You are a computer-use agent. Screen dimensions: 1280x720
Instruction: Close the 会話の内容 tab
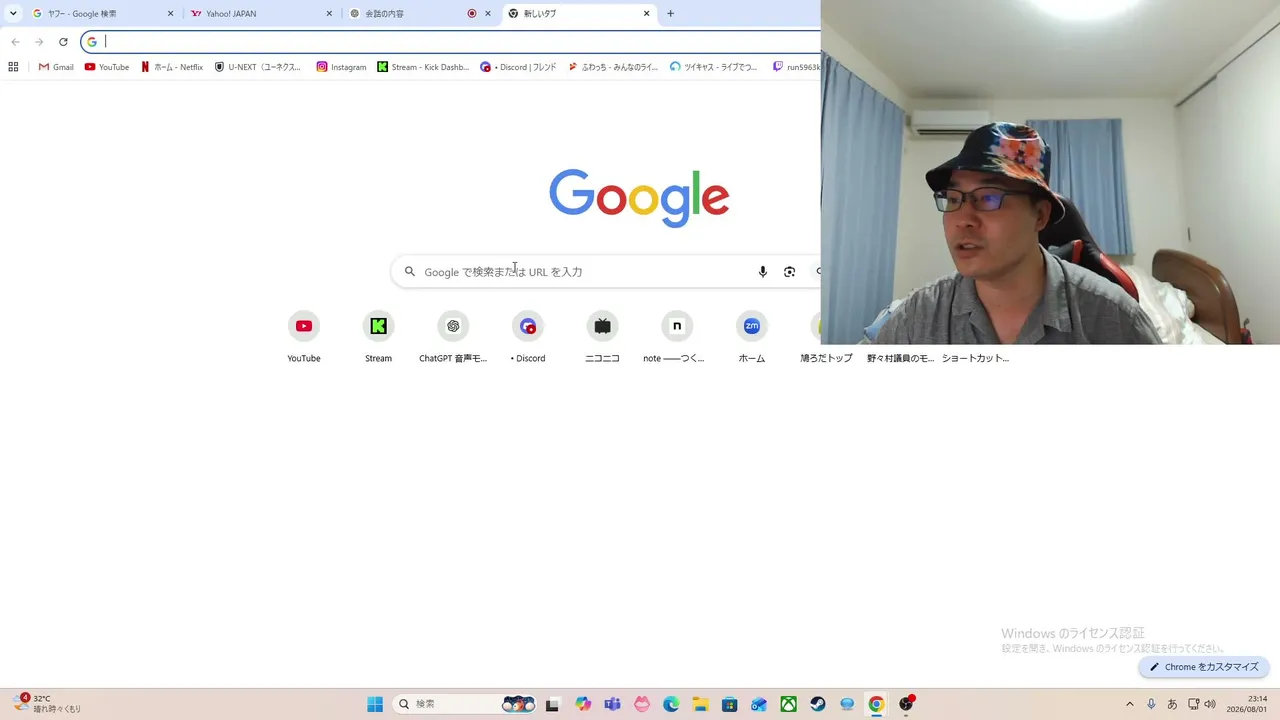point(488,14)
